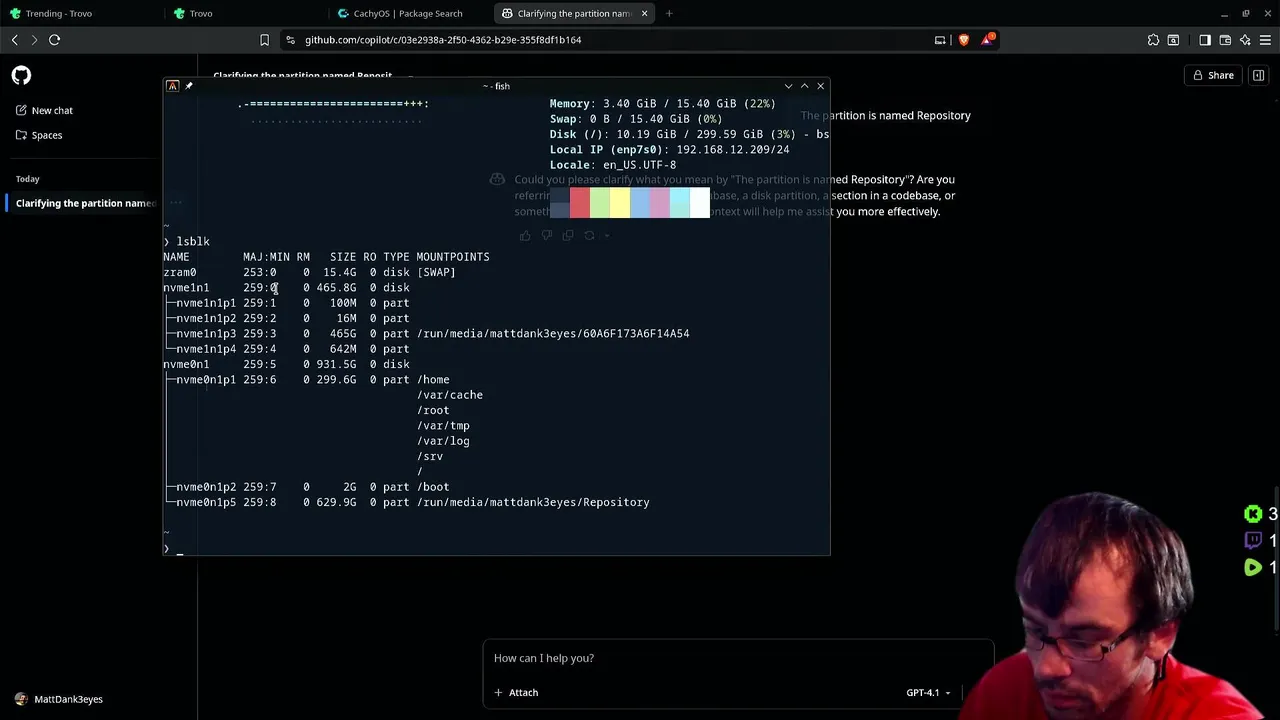Reload the page with the refresh icon

tap(55, 40)
